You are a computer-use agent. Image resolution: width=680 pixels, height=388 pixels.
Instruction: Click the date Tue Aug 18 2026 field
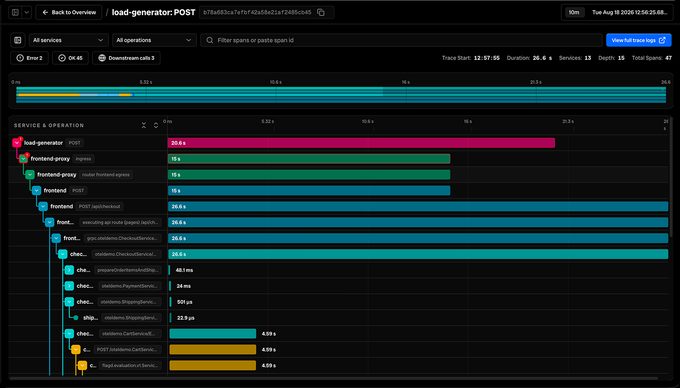tap(630, 13)
